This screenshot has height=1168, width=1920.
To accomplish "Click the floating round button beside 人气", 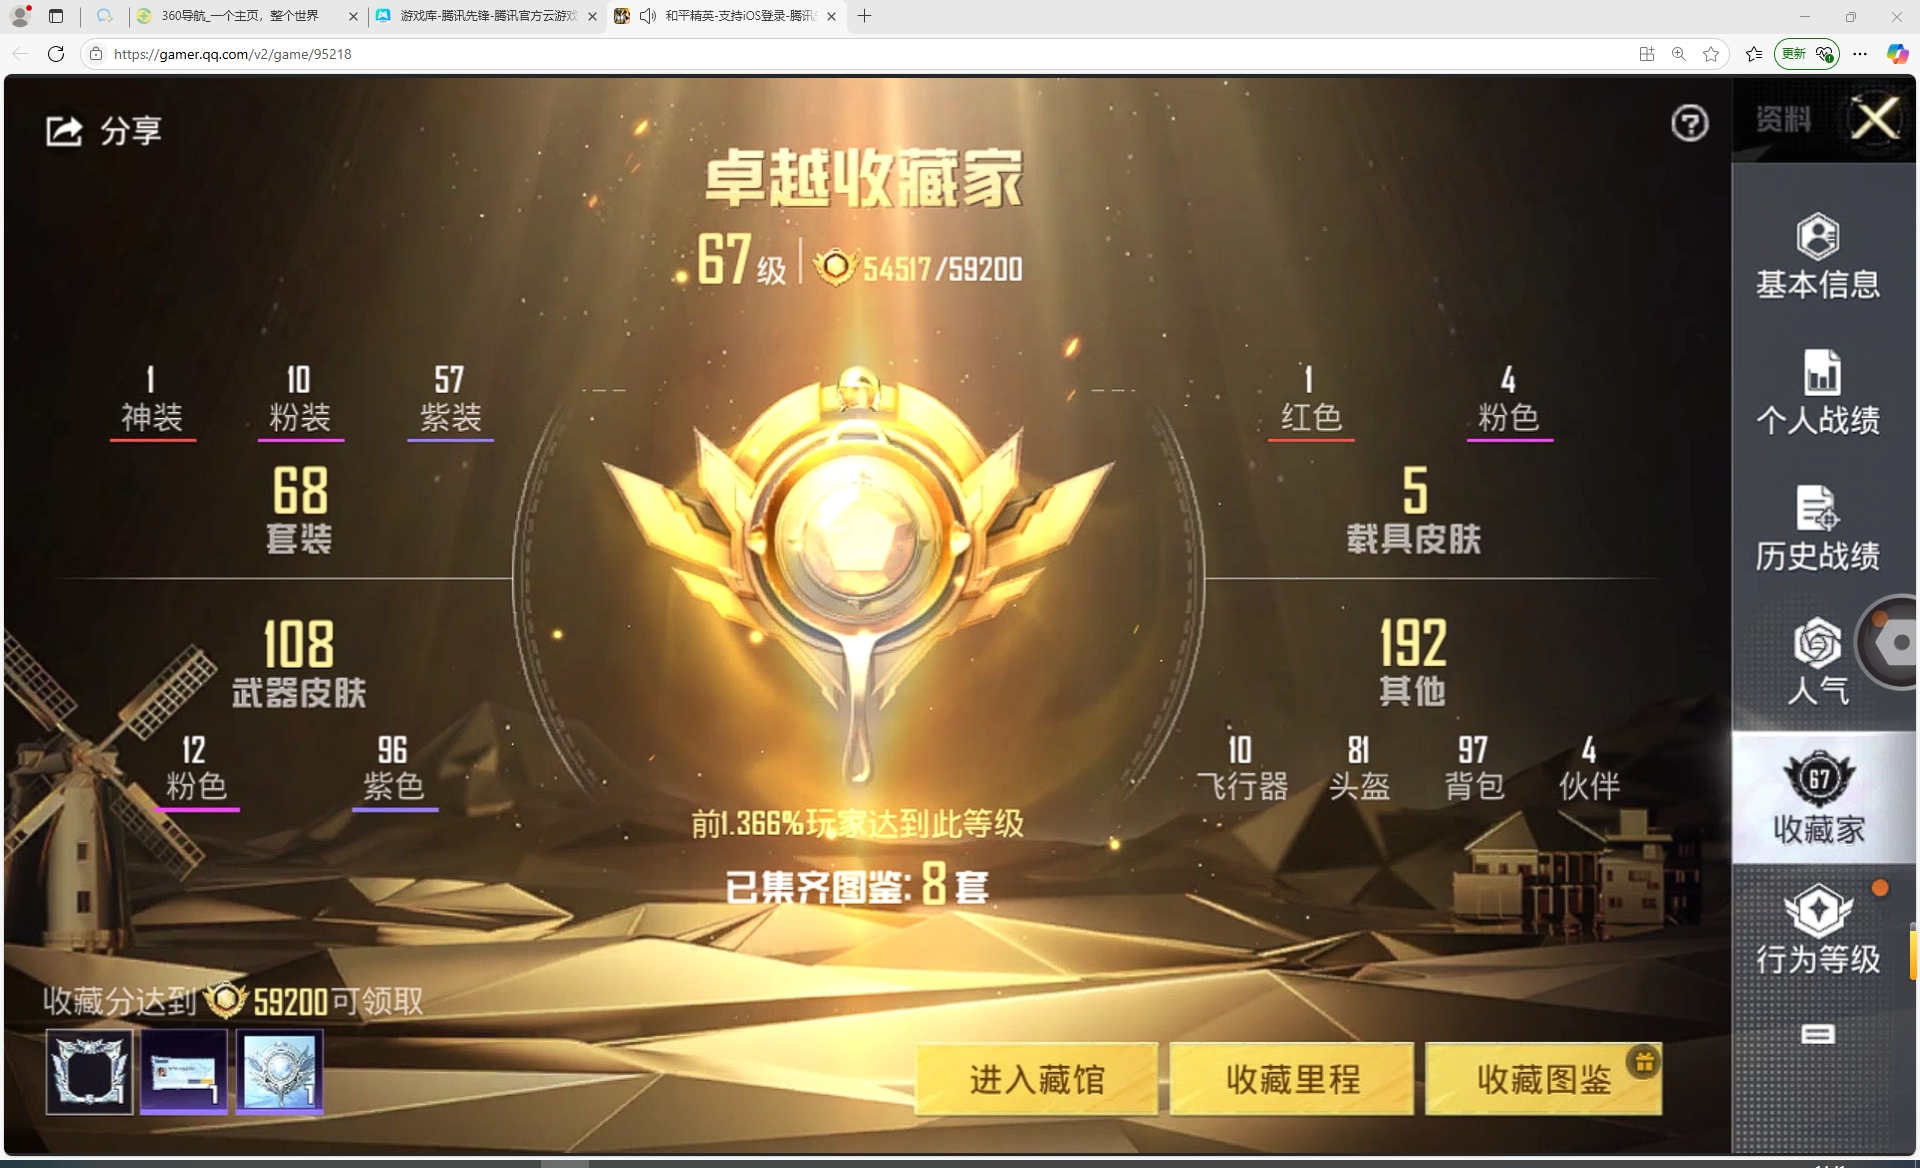I will point(1890,643).
